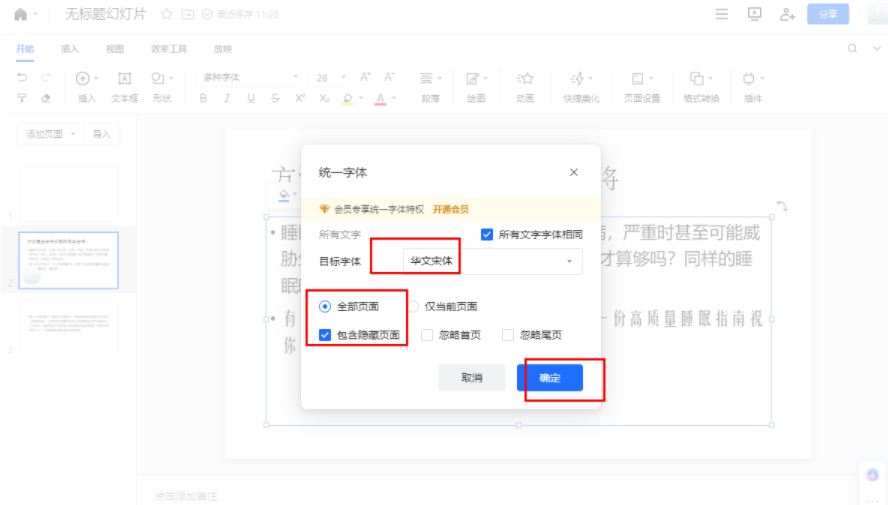Open the hamburger menu icon

pos(722,14)
